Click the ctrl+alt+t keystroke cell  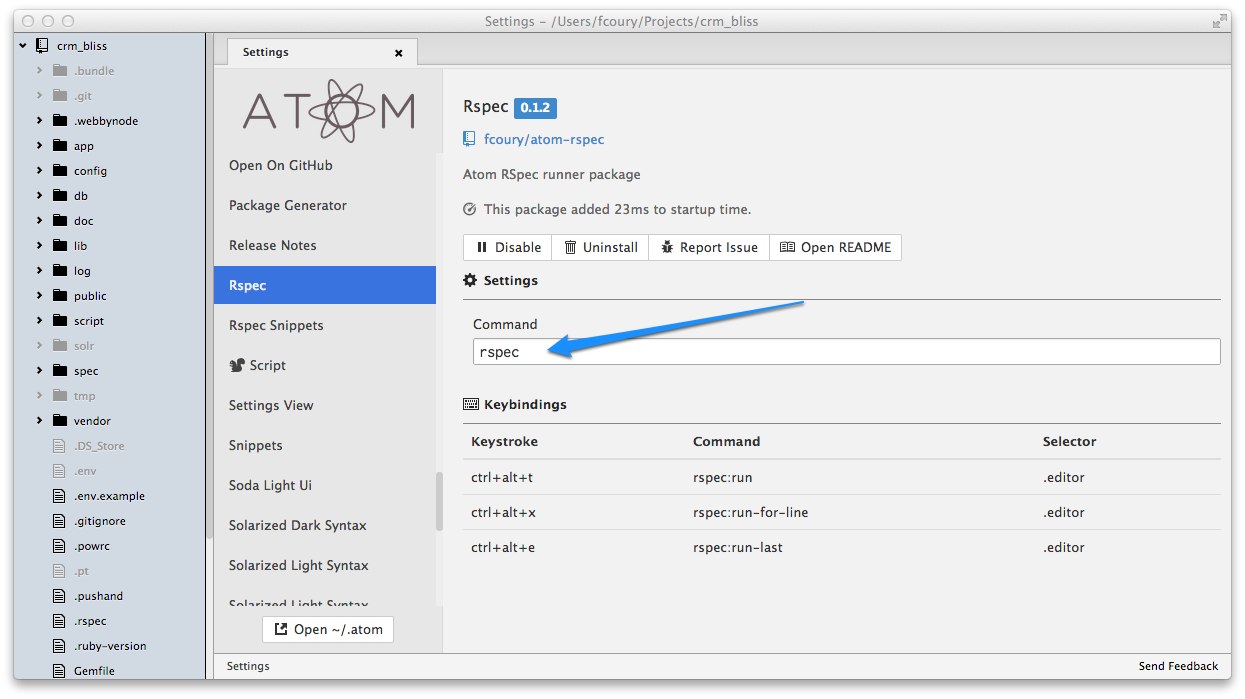pyautogui.click(x=503, y=477)
